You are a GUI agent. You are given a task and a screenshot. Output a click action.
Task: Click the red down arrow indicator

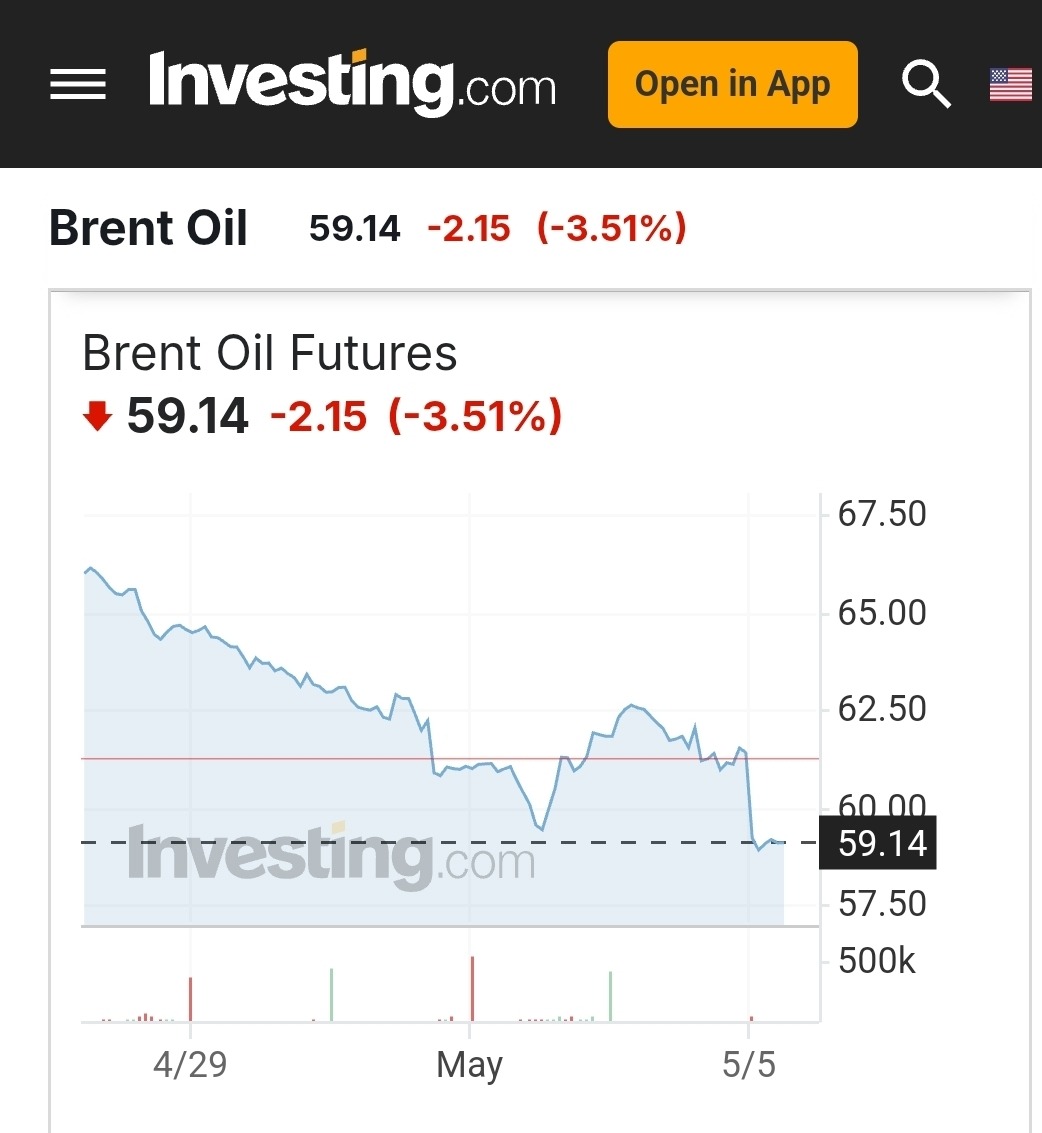point(97,416)
